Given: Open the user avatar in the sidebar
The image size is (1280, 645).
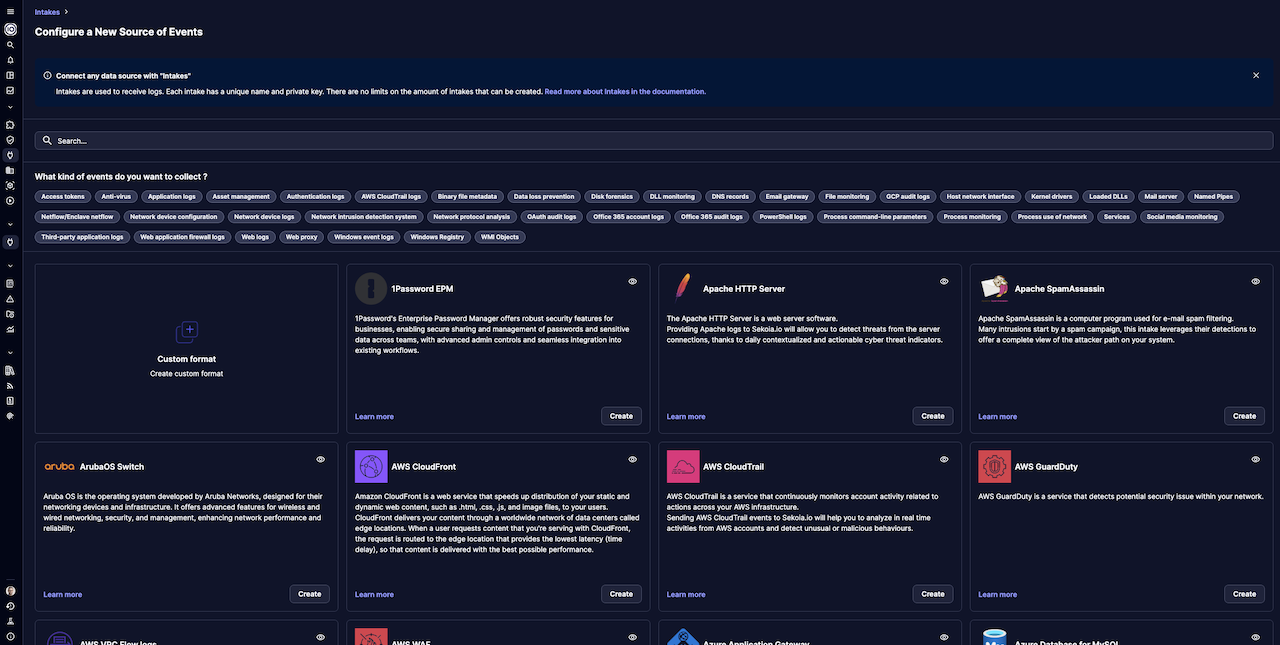Looking at the screenshot, I should point(10,591).
